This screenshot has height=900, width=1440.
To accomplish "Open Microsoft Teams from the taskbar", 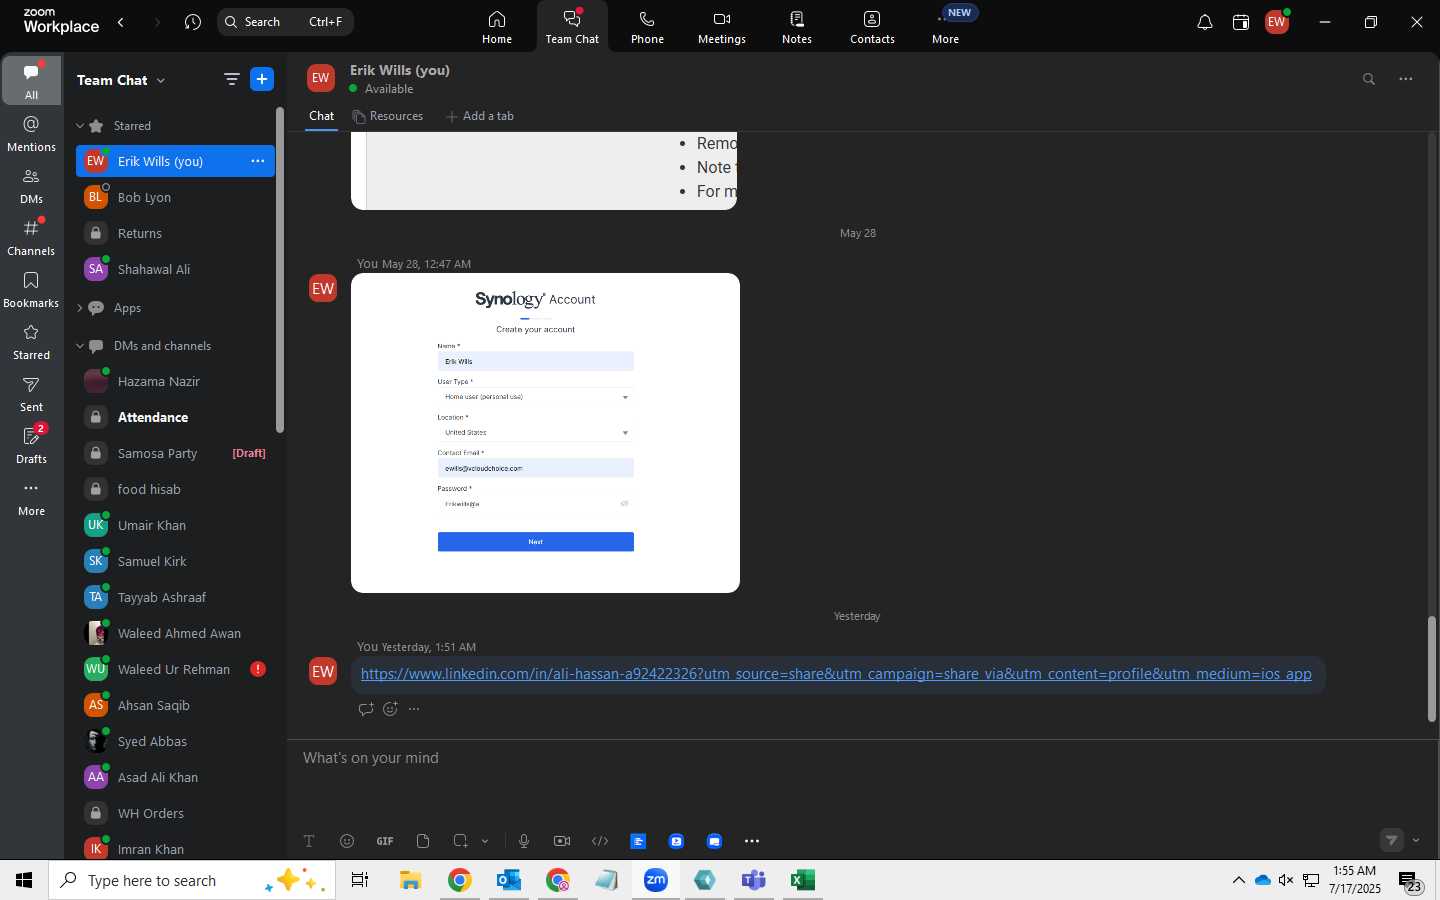I will (753, 880).
